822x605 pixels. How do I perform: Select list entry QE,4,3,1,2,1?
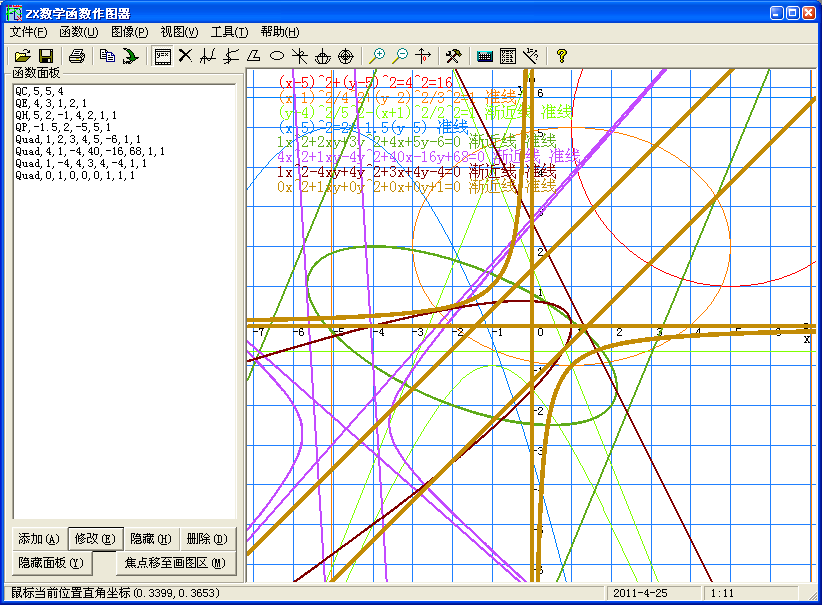coord(51,103)
